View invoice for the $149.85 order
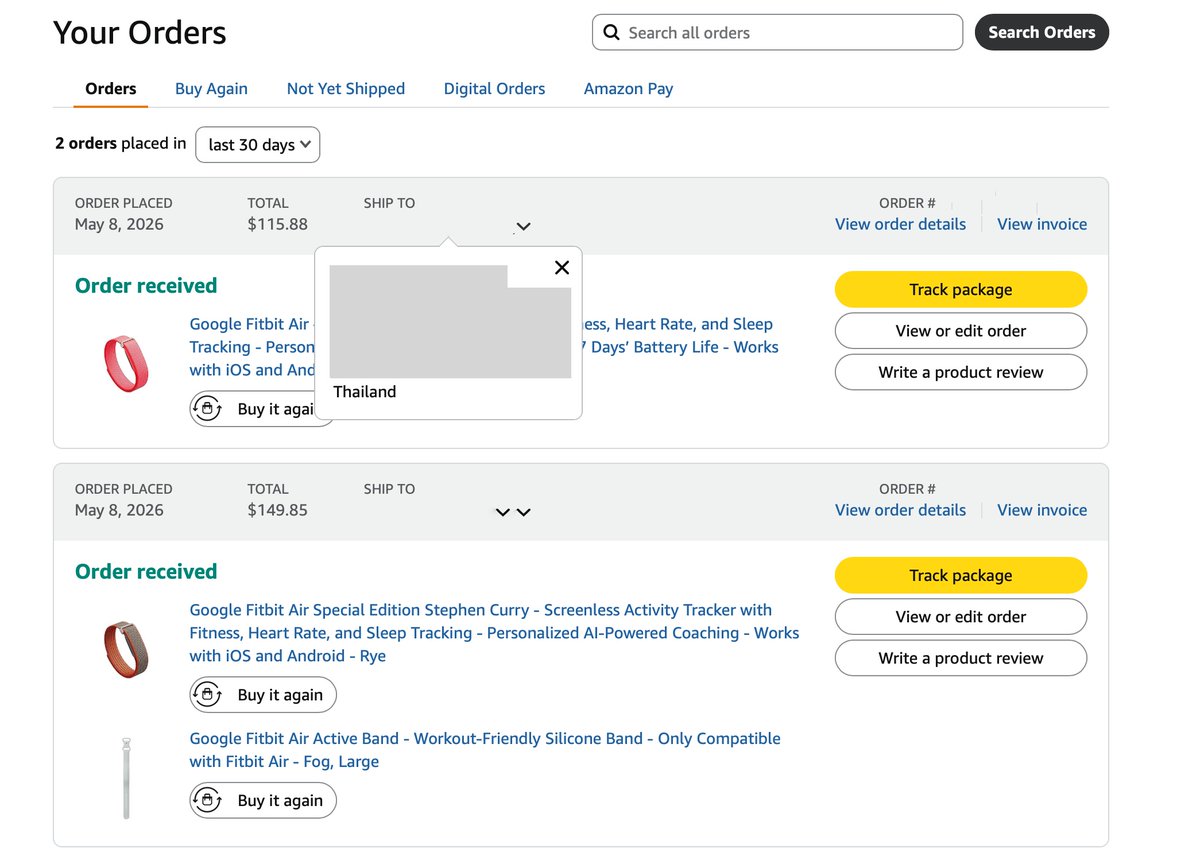This screenshot has width=1200, height=860. pos(1042,510)
